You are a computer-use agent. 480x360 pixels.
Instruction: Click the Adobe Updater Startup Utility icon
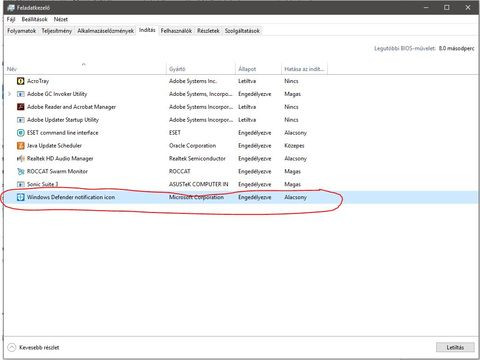coord(21,120)
